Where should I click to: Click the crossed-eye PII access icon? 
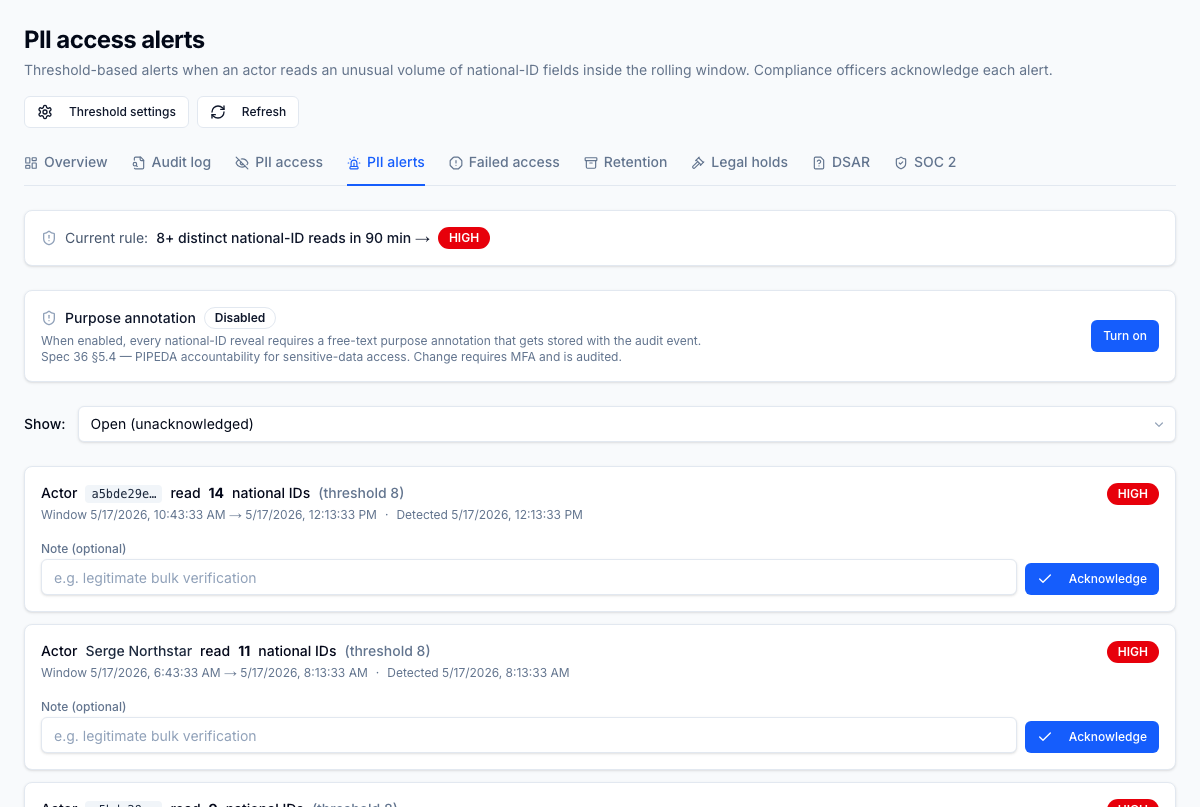(x=242, y=163)
